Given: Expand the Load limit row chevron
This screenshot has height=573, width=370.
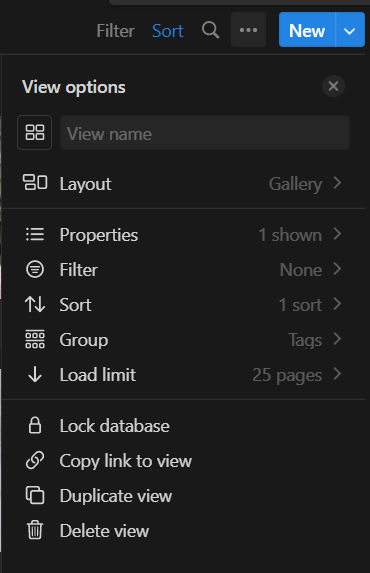Looking at the screenshot, I should [x=337, y=374].
